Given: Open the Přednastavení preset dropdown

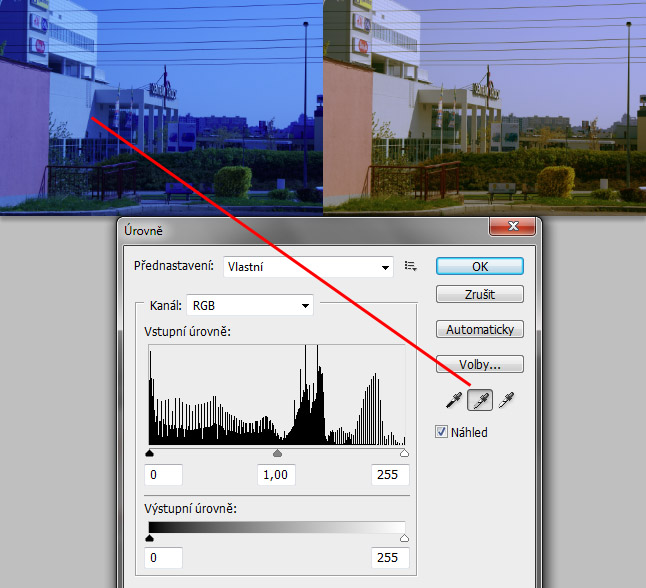Looking at the screenshot, I should pos(308,267).
